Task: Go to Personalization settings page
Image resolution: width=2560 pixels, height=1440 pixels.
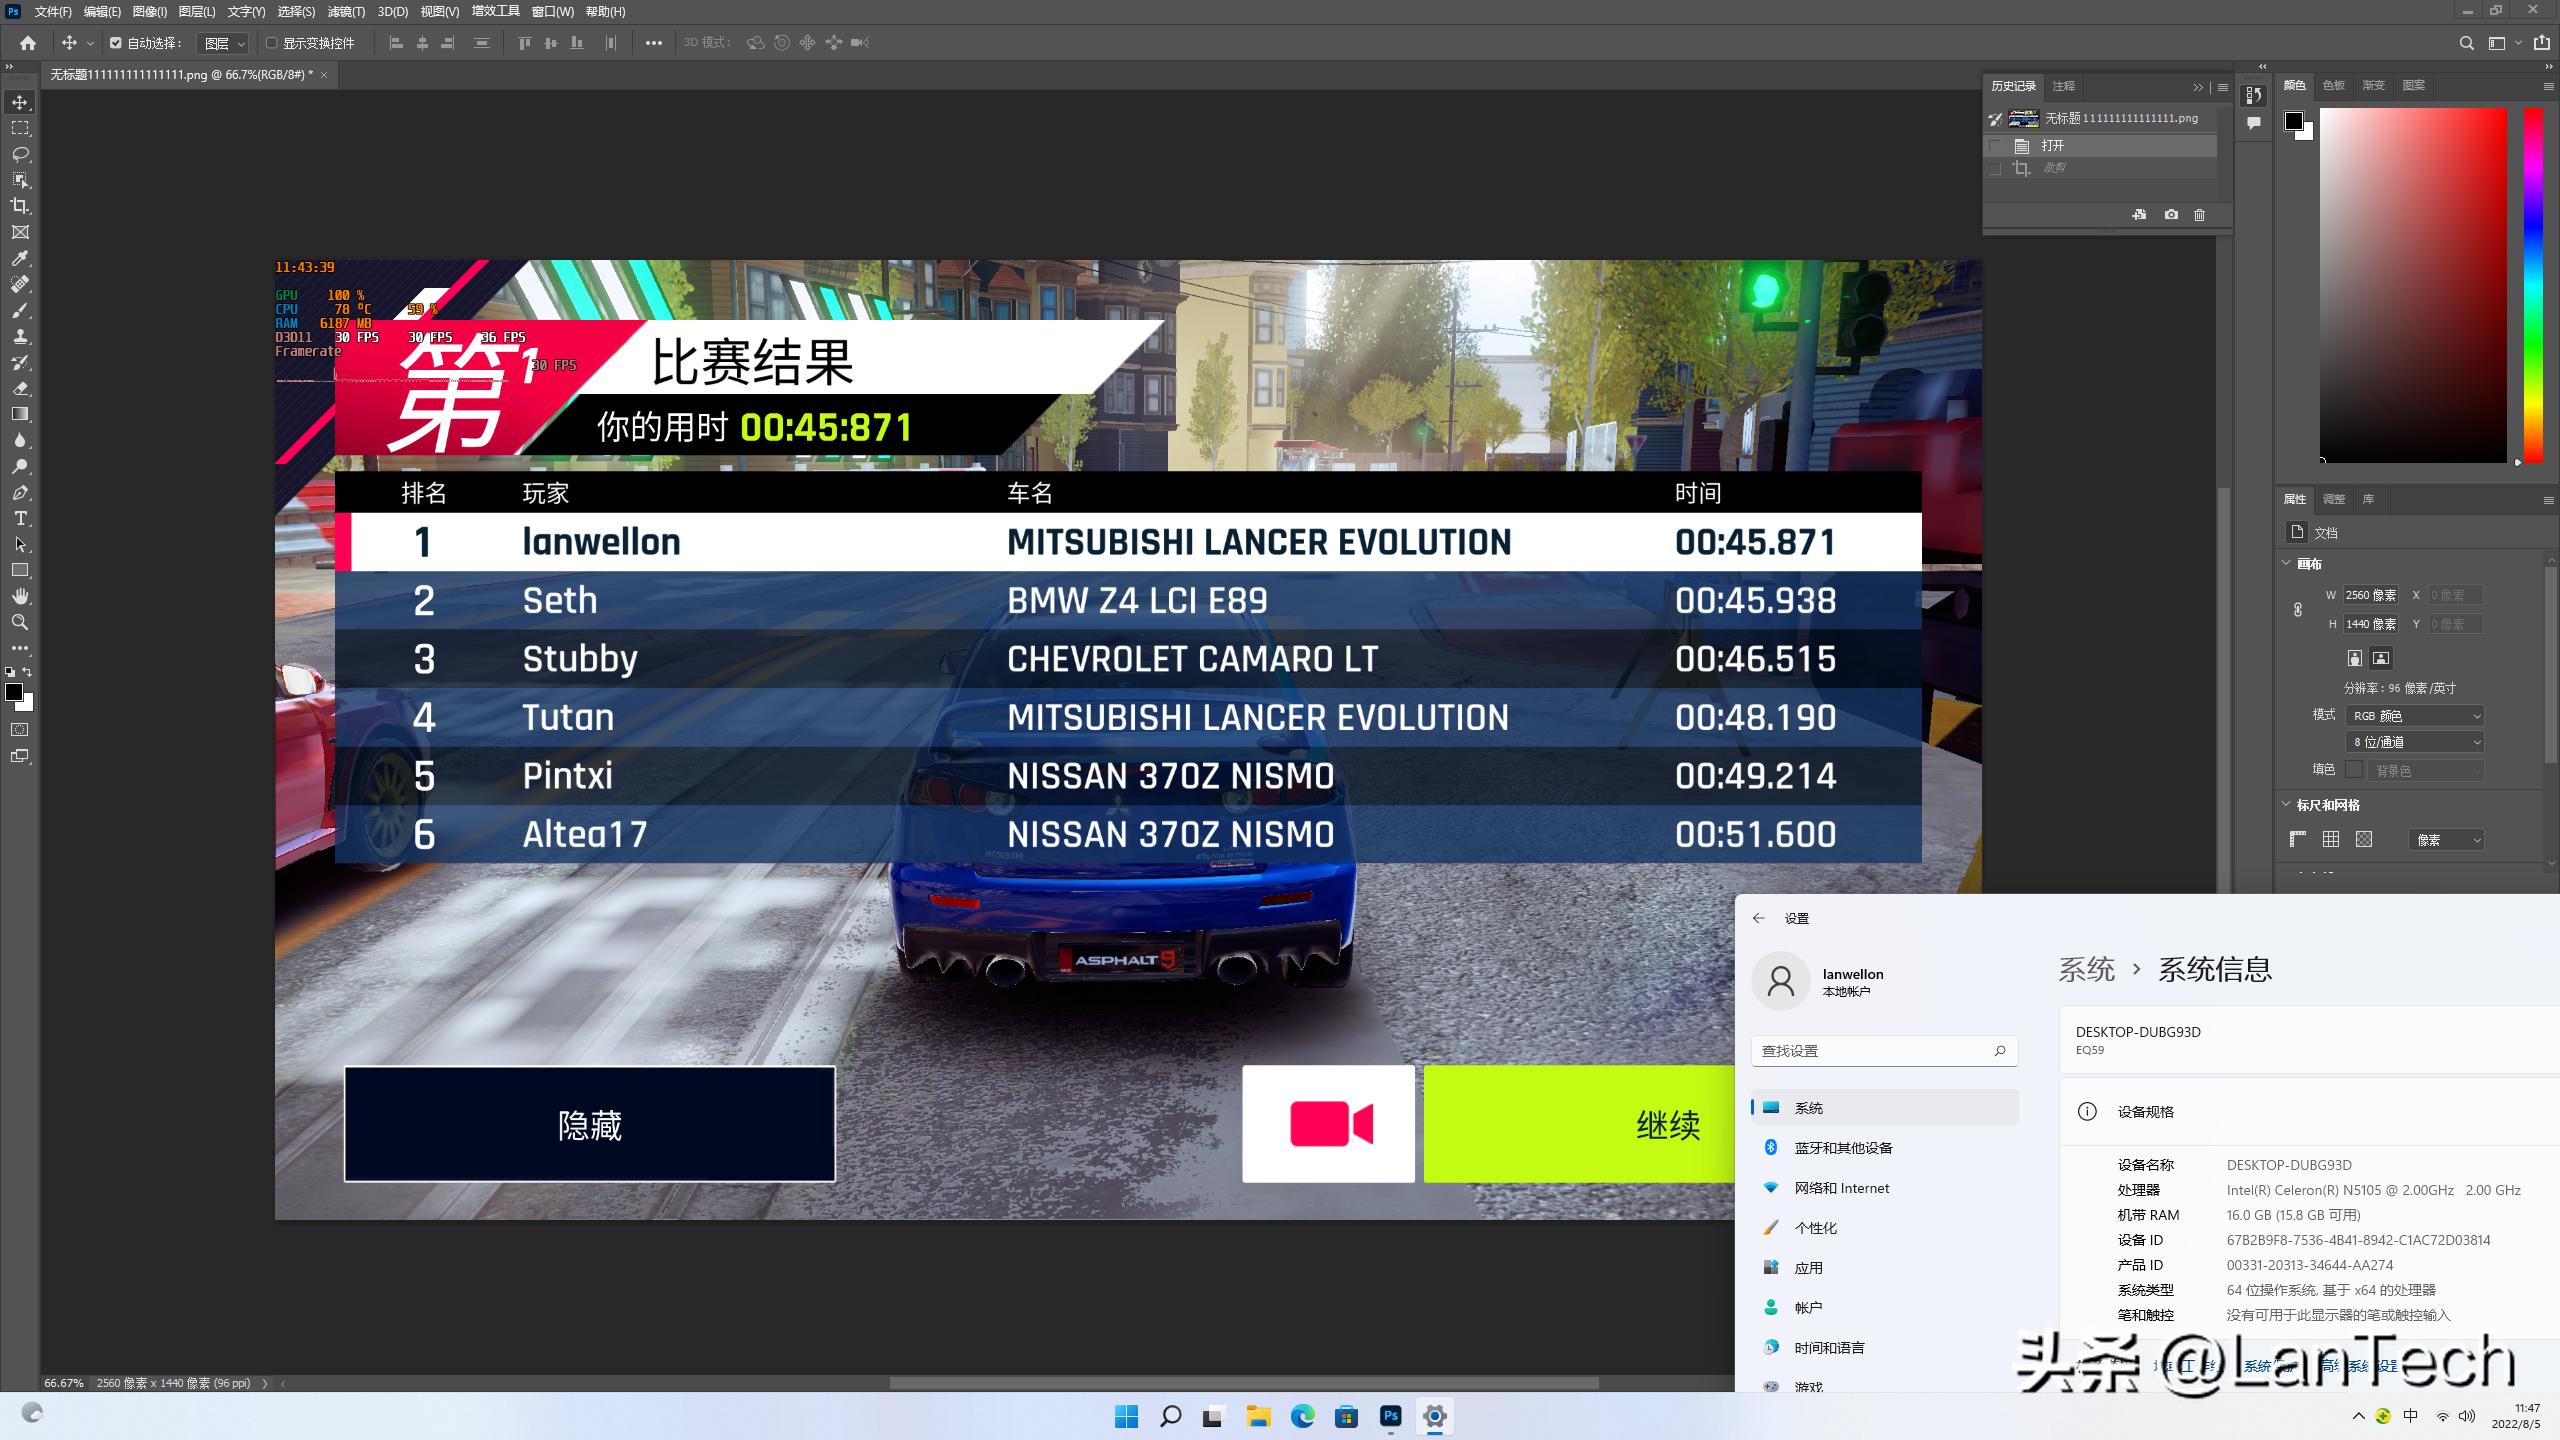Action: click(x=1815, y=1228)
